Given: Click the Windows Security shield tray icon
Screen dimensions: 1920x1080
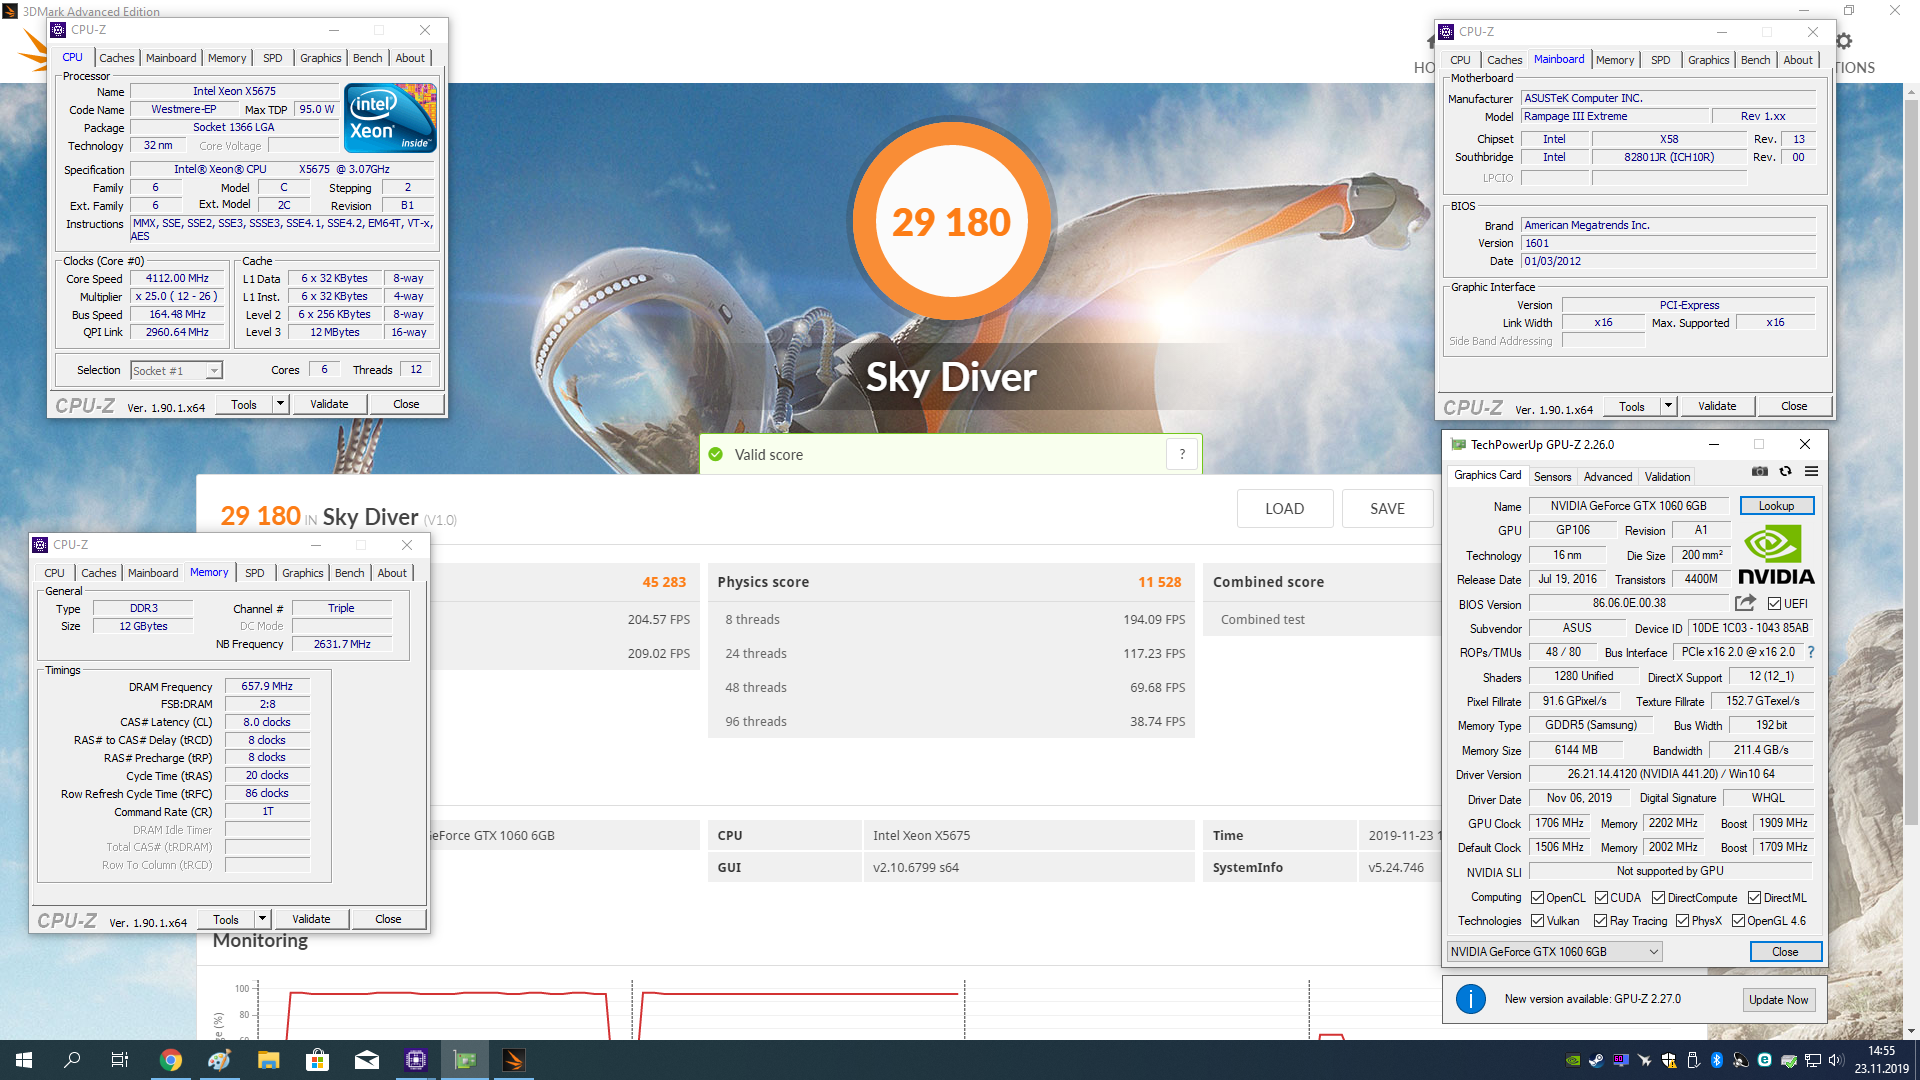Looking at the screenshot, I should 1669,1060.
